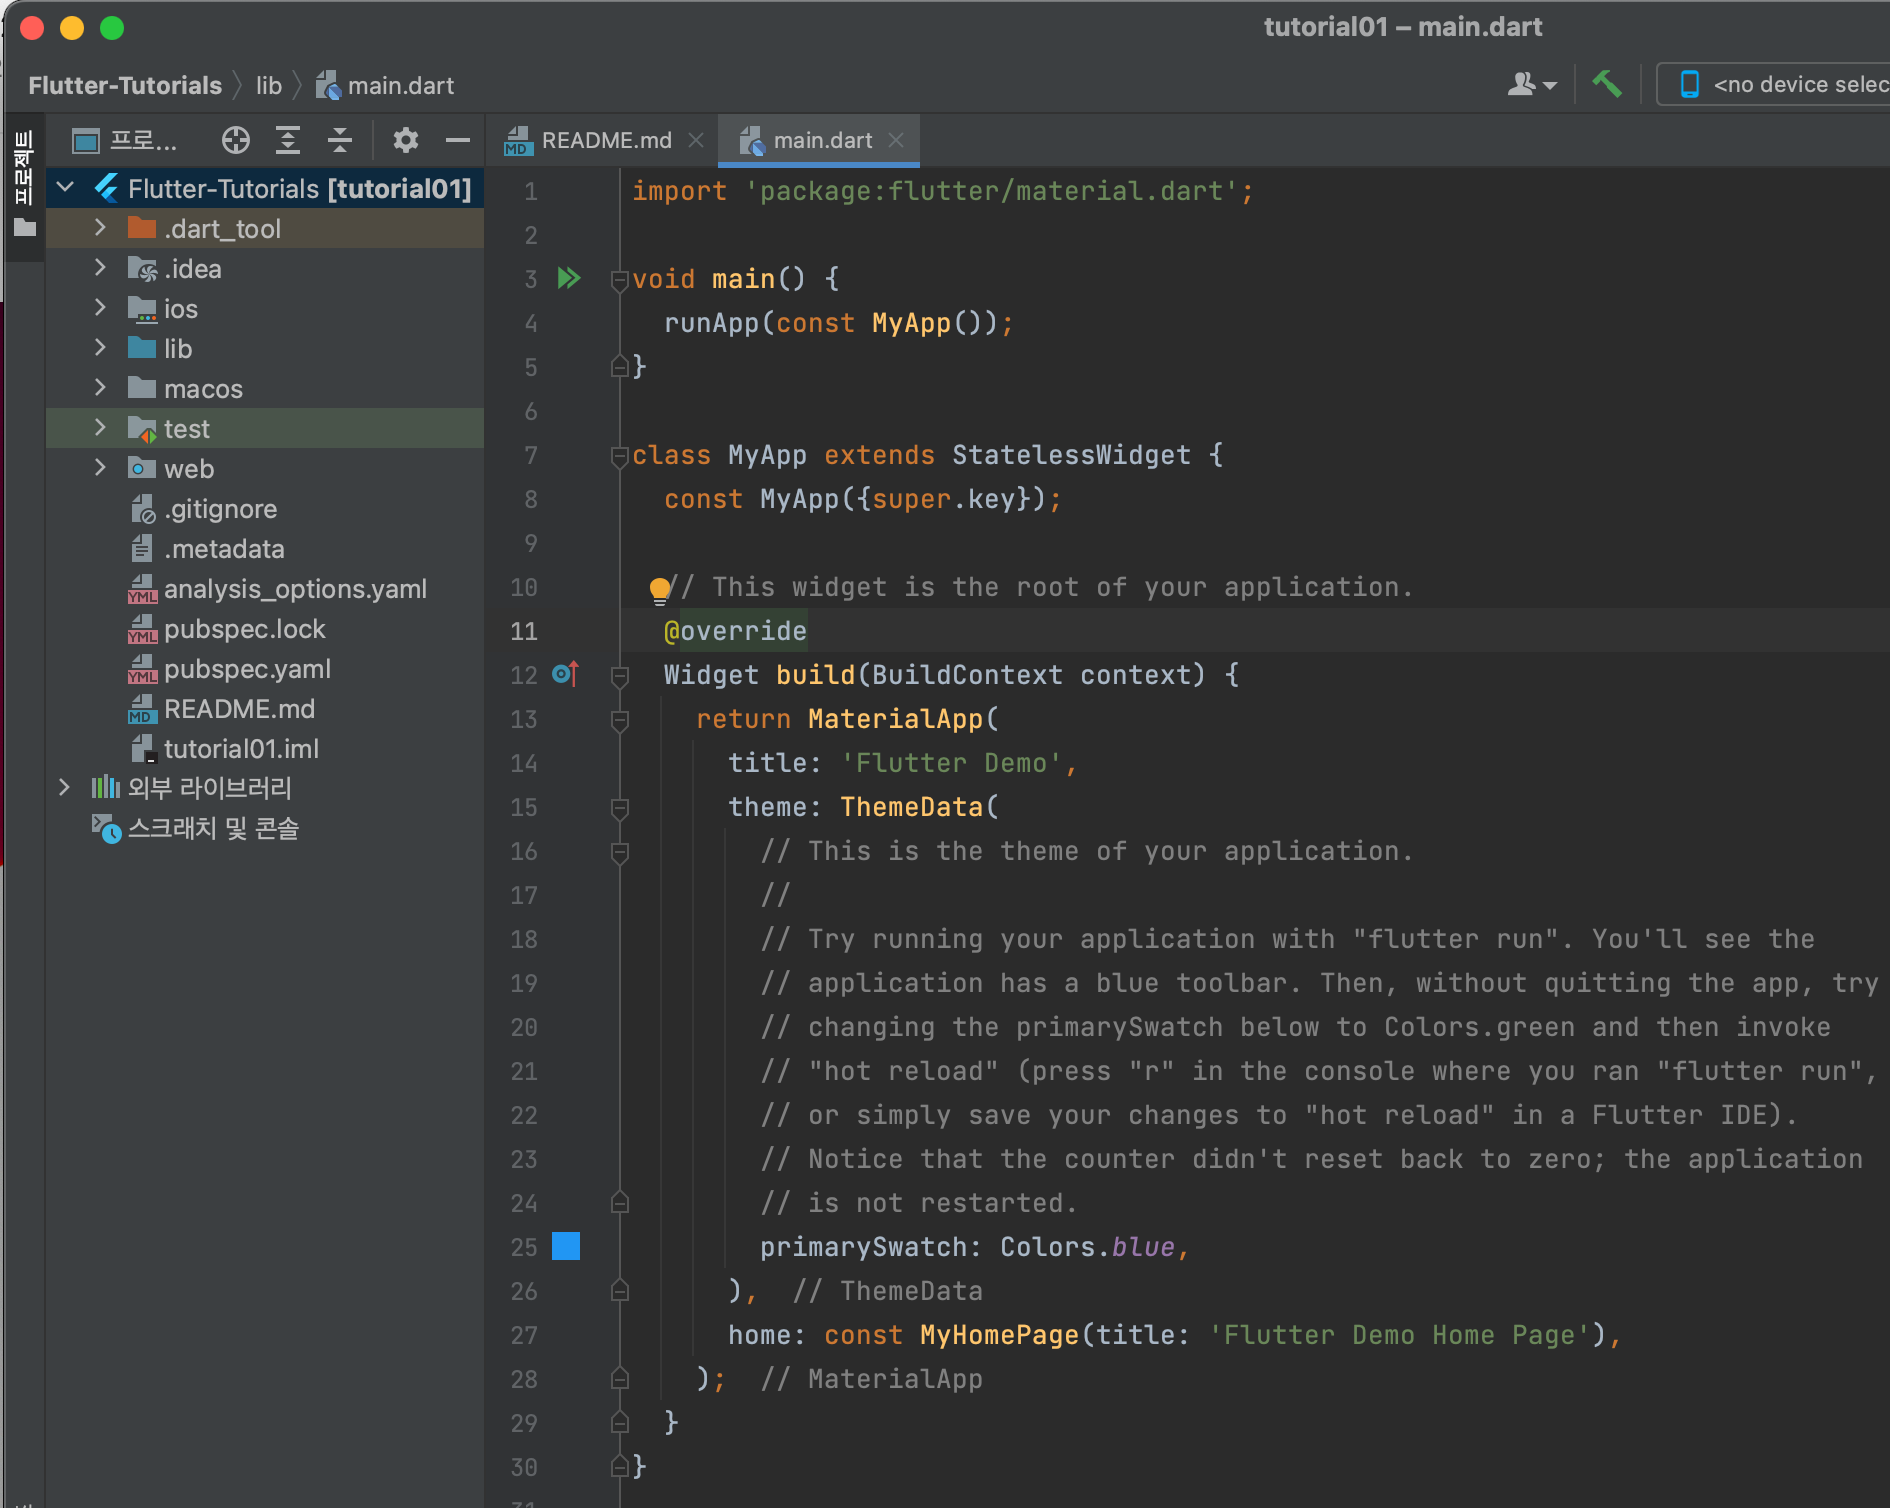Viewport: 1890px width, 1508px height.
Task: Click the blue color swatch in gutter
Action: [566, 1246]
